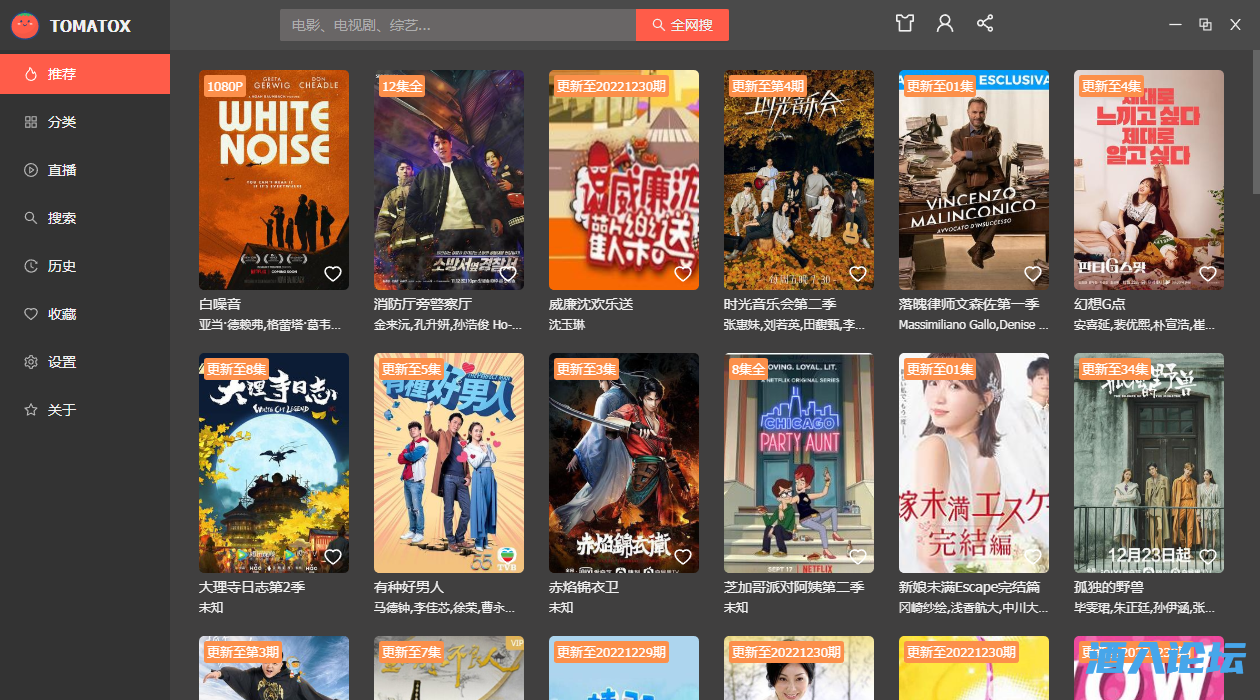Favorite White Noise with heart icon

(333, 274)
